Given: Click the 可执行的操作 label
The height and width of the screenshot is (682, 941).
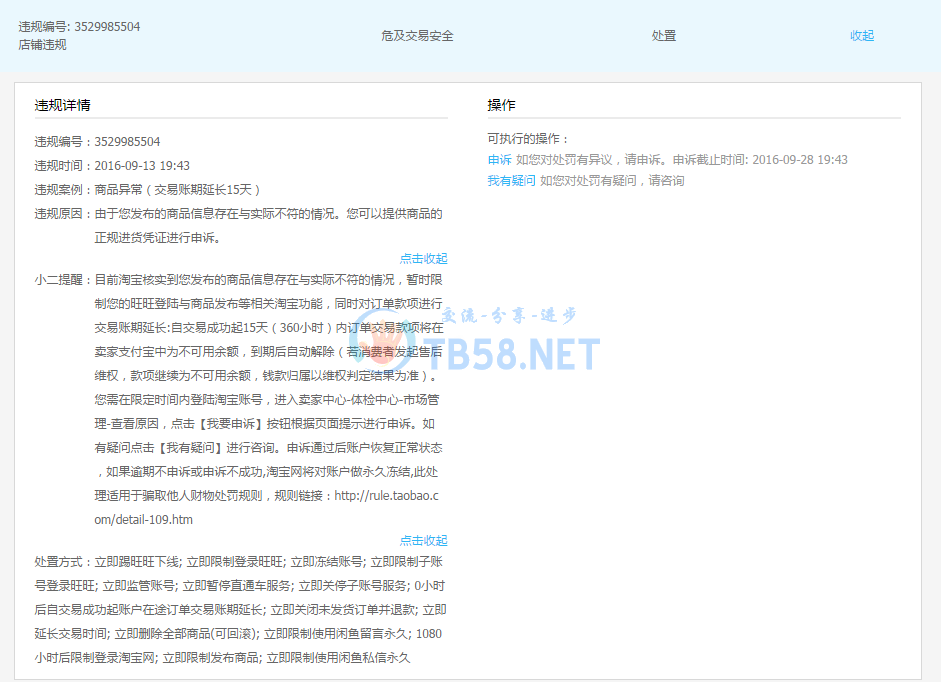Looking at the screenshot, I should (x=527, y=139).
